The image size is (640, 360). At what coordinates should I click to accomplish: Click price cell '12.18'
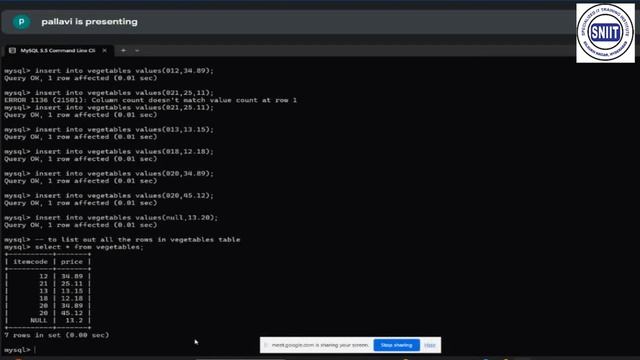pyautogui.click(x=72, y=299)
